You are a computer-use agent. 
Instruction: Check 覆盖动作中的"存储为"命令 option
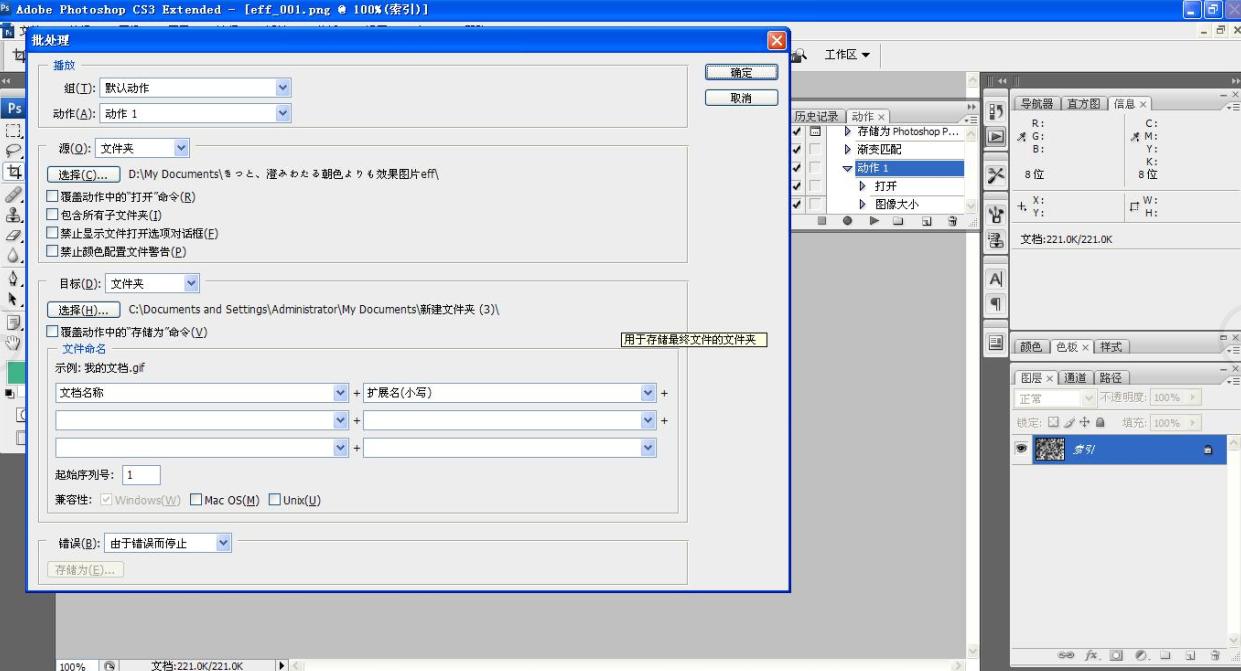pos(53,331)
